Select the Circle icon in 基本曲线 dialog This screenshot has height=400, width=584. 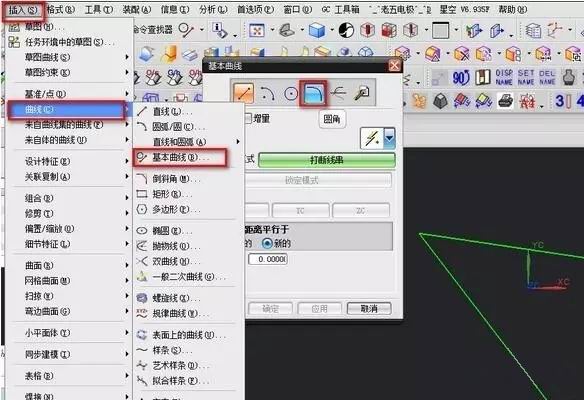coord(291,93)
